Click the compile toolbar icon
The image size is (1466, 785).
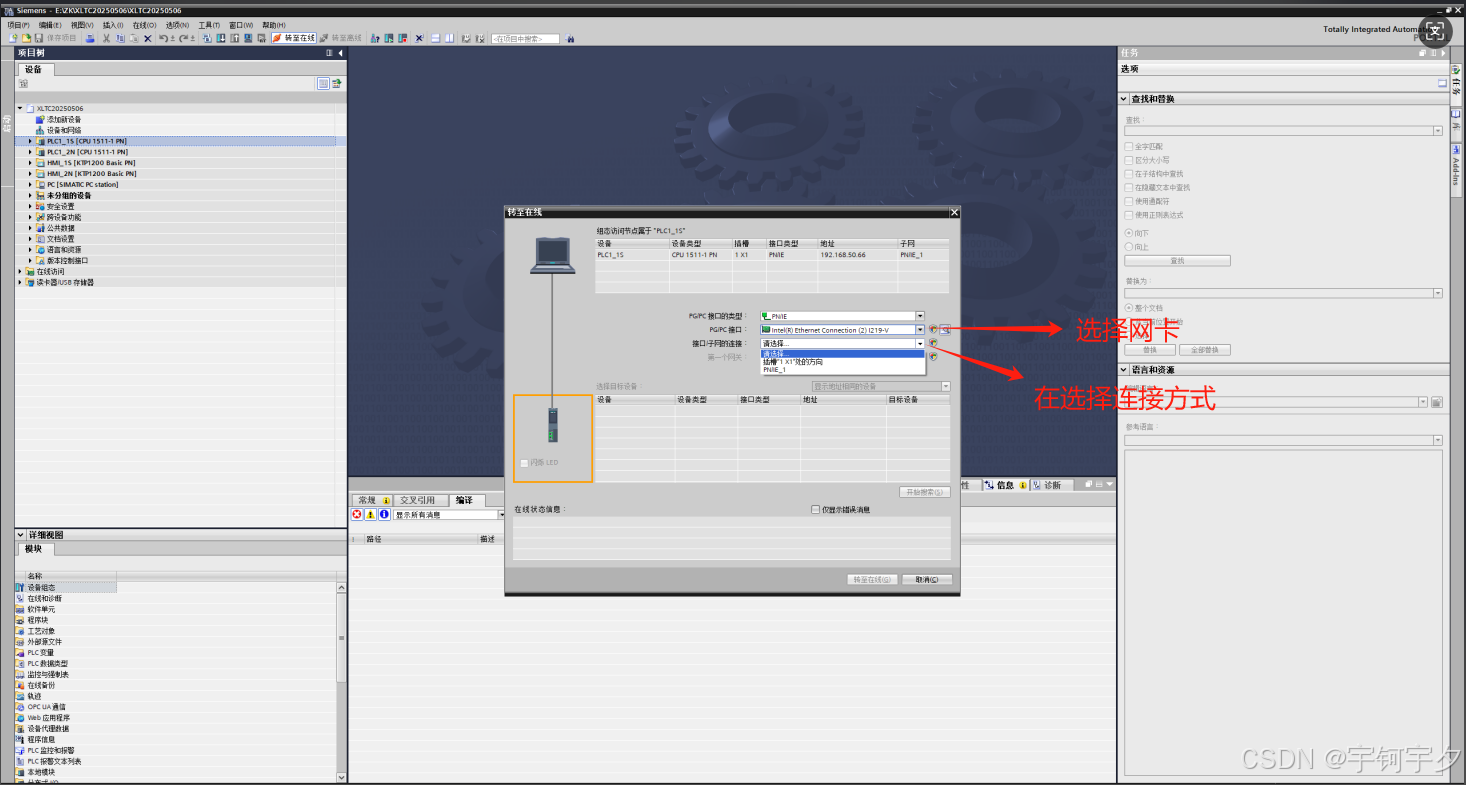click(x=207, y=38)
